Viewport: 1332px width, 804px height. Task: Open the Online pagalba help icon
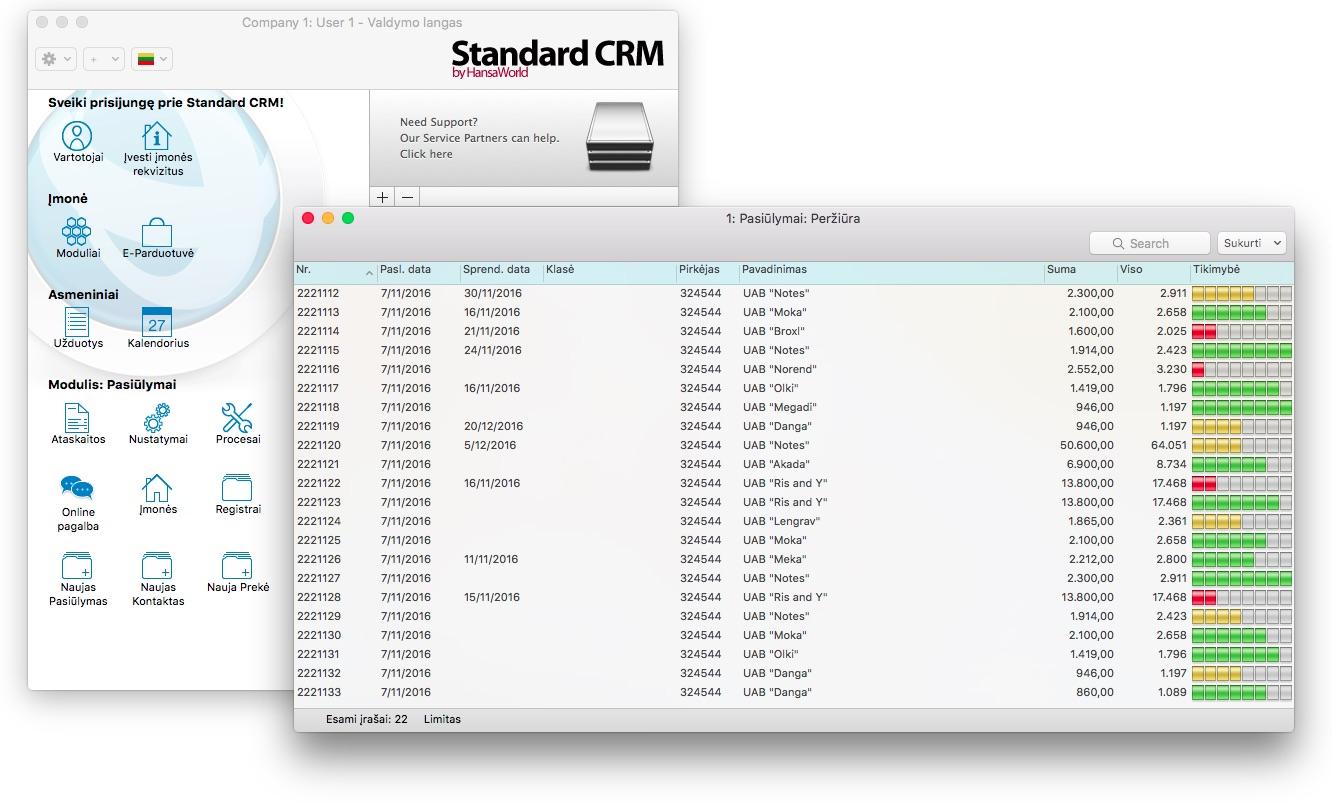[77, 489]
